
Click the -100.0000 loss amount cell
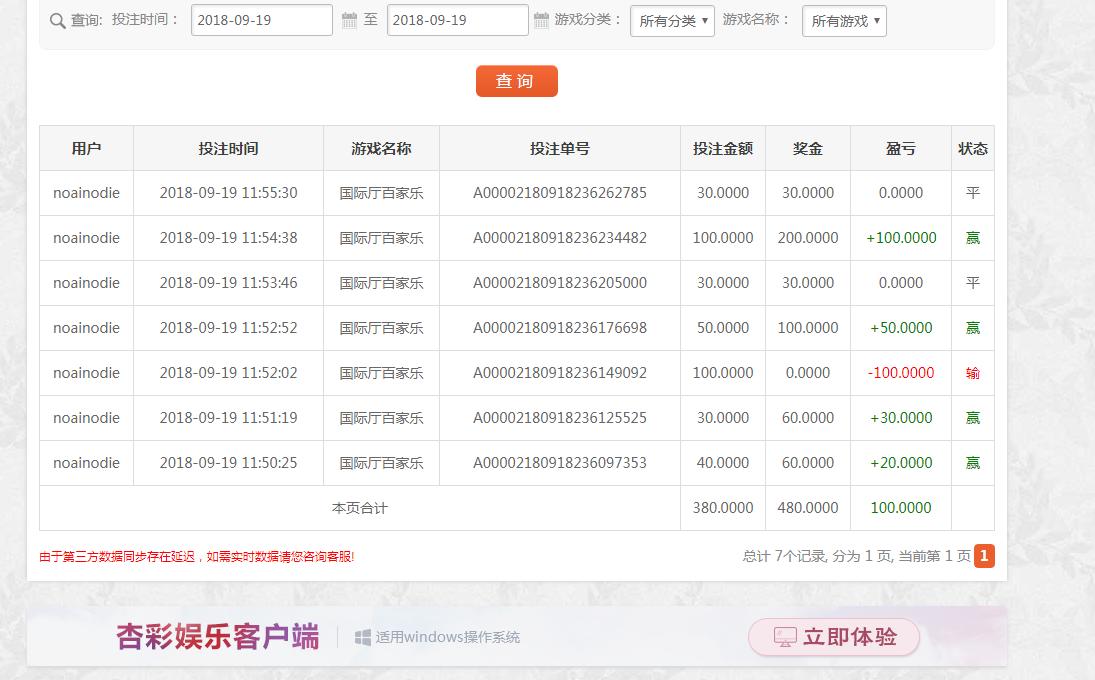tap(900, 373)
